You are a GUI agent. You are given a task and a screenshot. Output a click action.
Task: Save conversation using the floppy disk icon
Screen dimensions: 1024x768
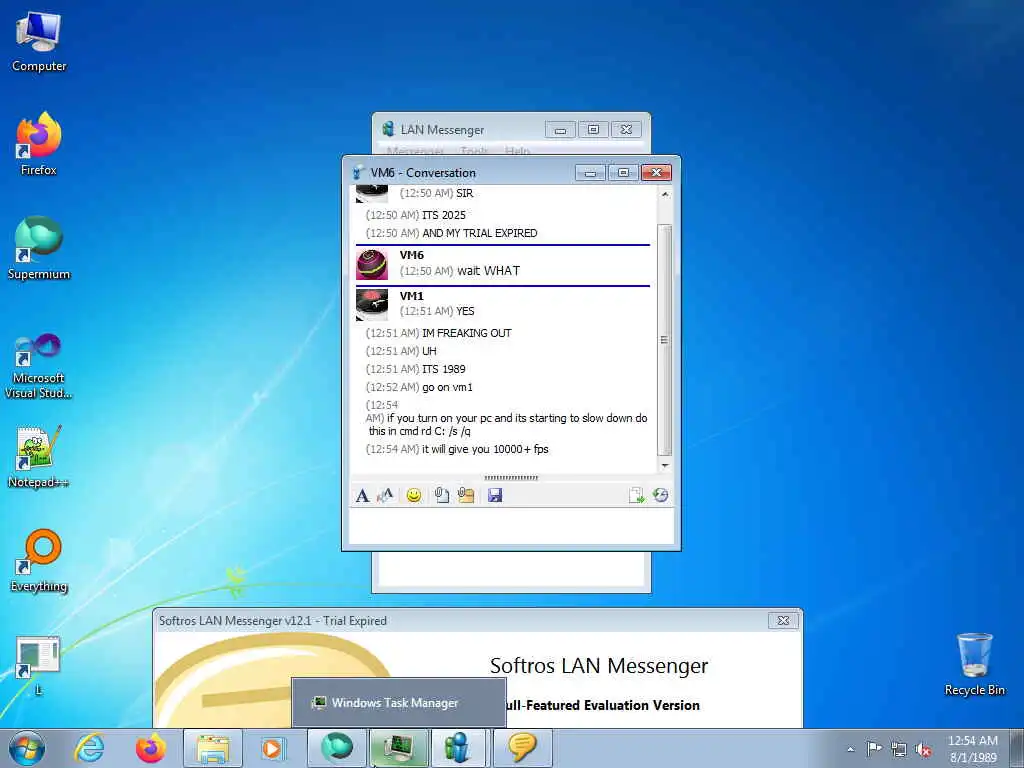pos(495,495)
